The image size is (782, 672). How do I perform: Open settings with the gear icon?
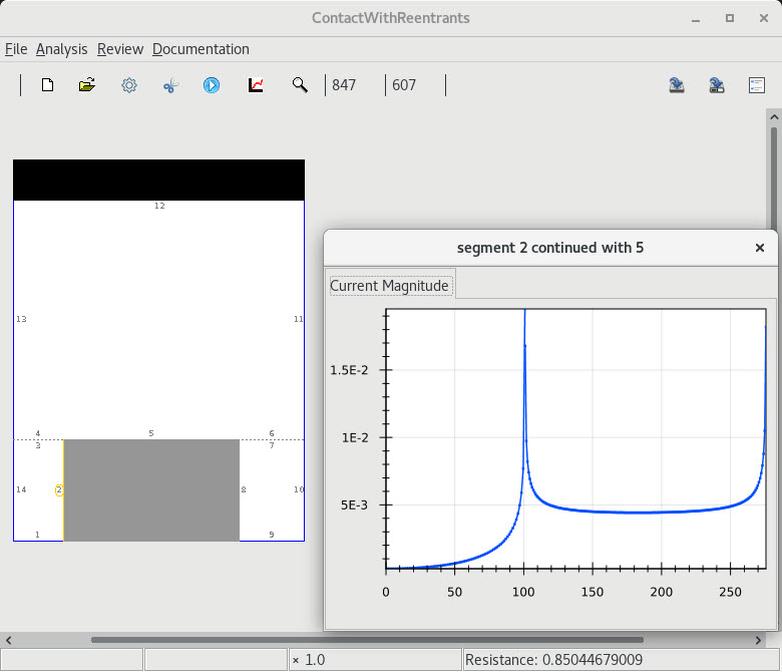129,85
